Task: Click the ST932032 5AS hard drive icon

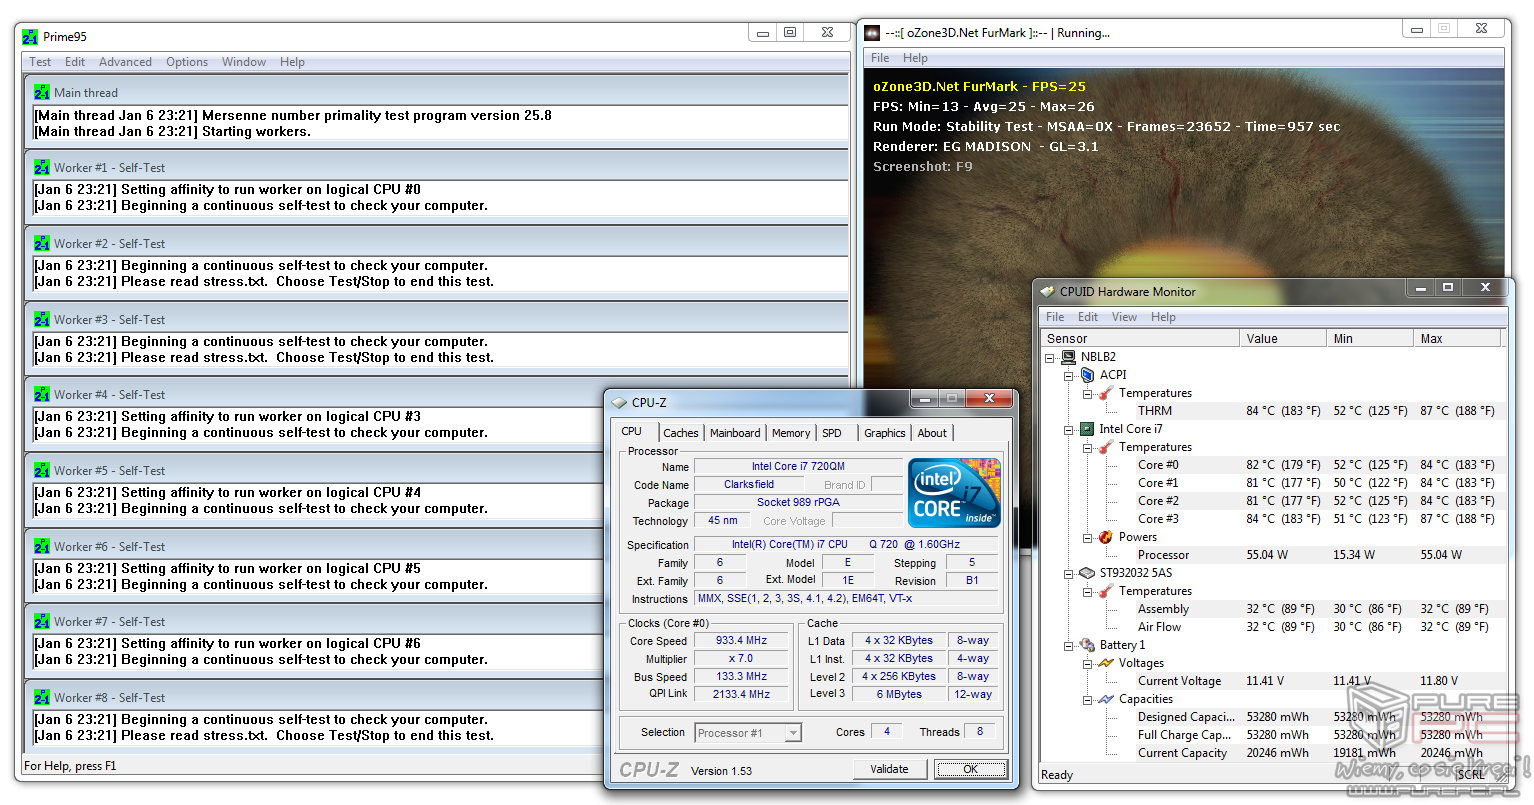Action: [1087, 573]
